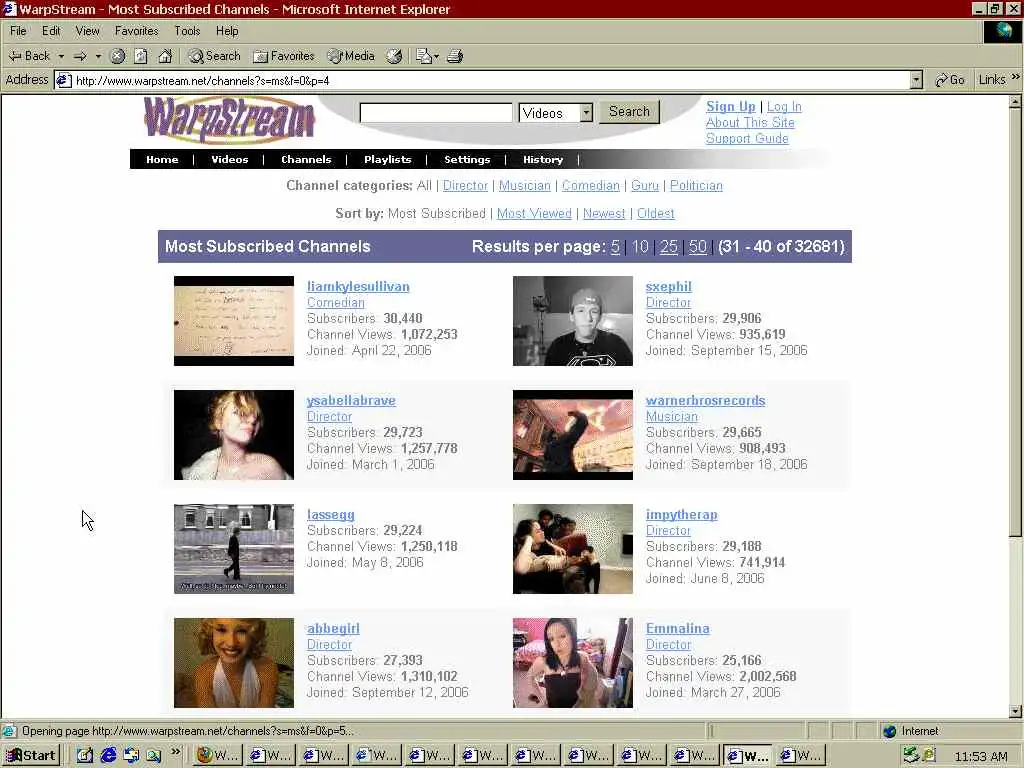This screenshot has height=768, width=1024.
Task: Click the Mail toolbar icon
Action: [423, 56]
